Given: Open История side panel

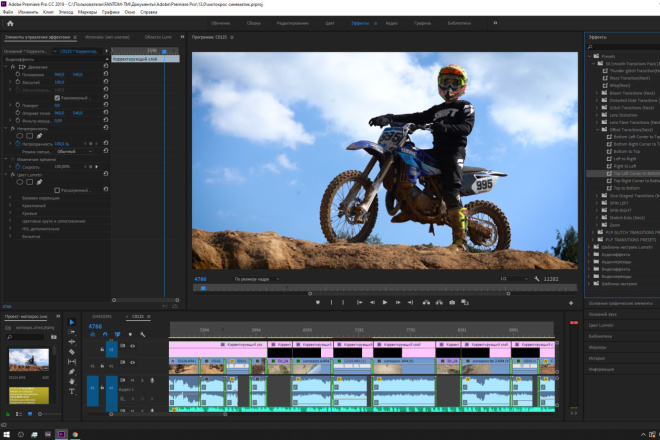Looking at the screenshot, I should point(596,358).
